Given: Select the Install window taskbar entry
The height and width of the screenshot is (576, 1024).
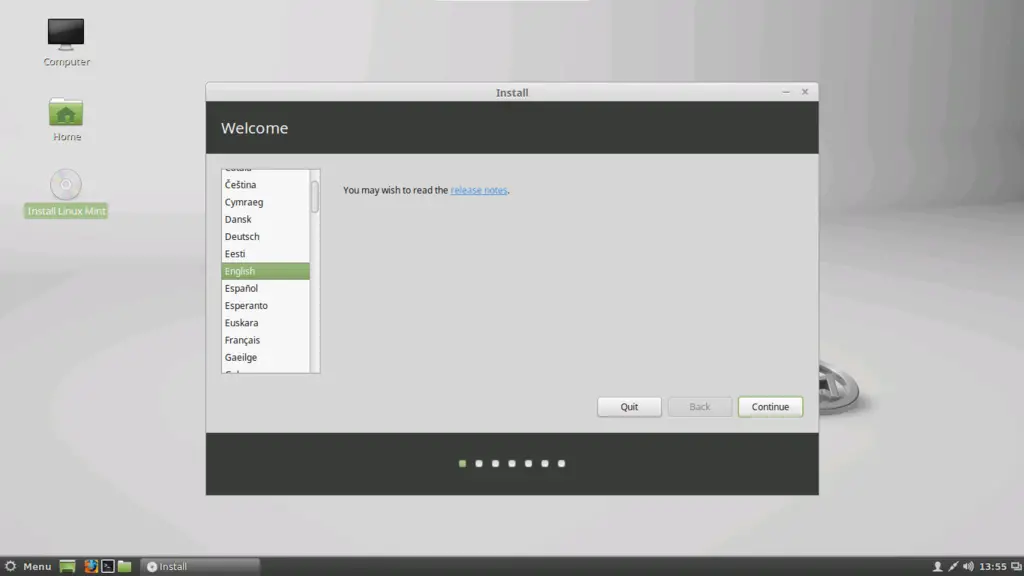Looking at the screenshot, I should (200, 566).
